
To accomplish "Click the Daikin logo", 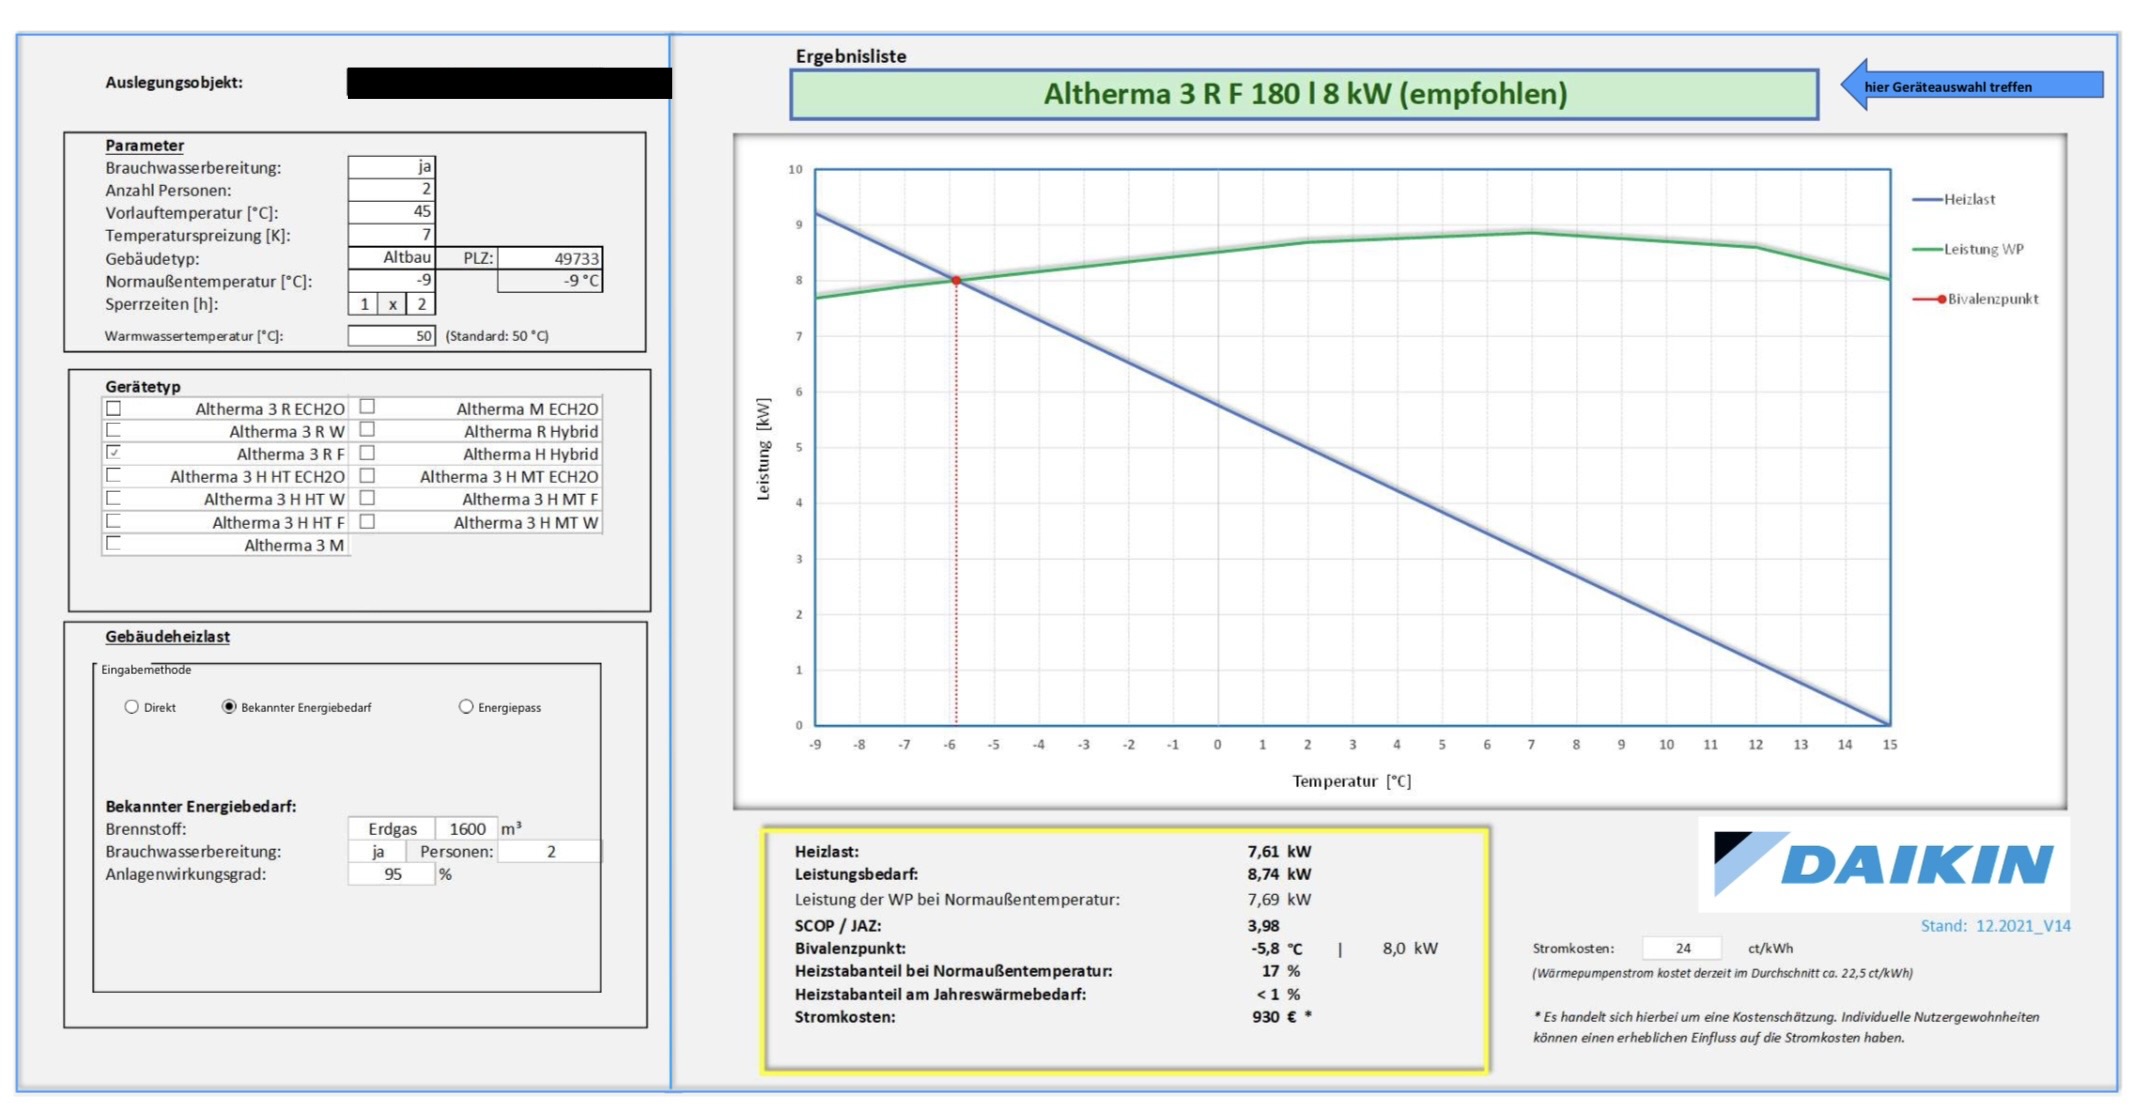I will (1882, 863).
